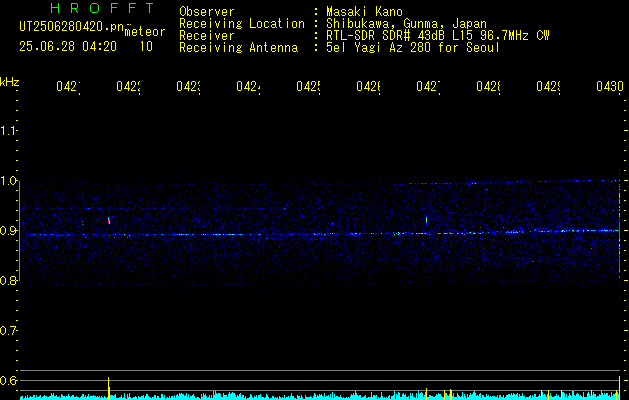
Task: Click the 0423 time marker
Action: tap(188, 87)
